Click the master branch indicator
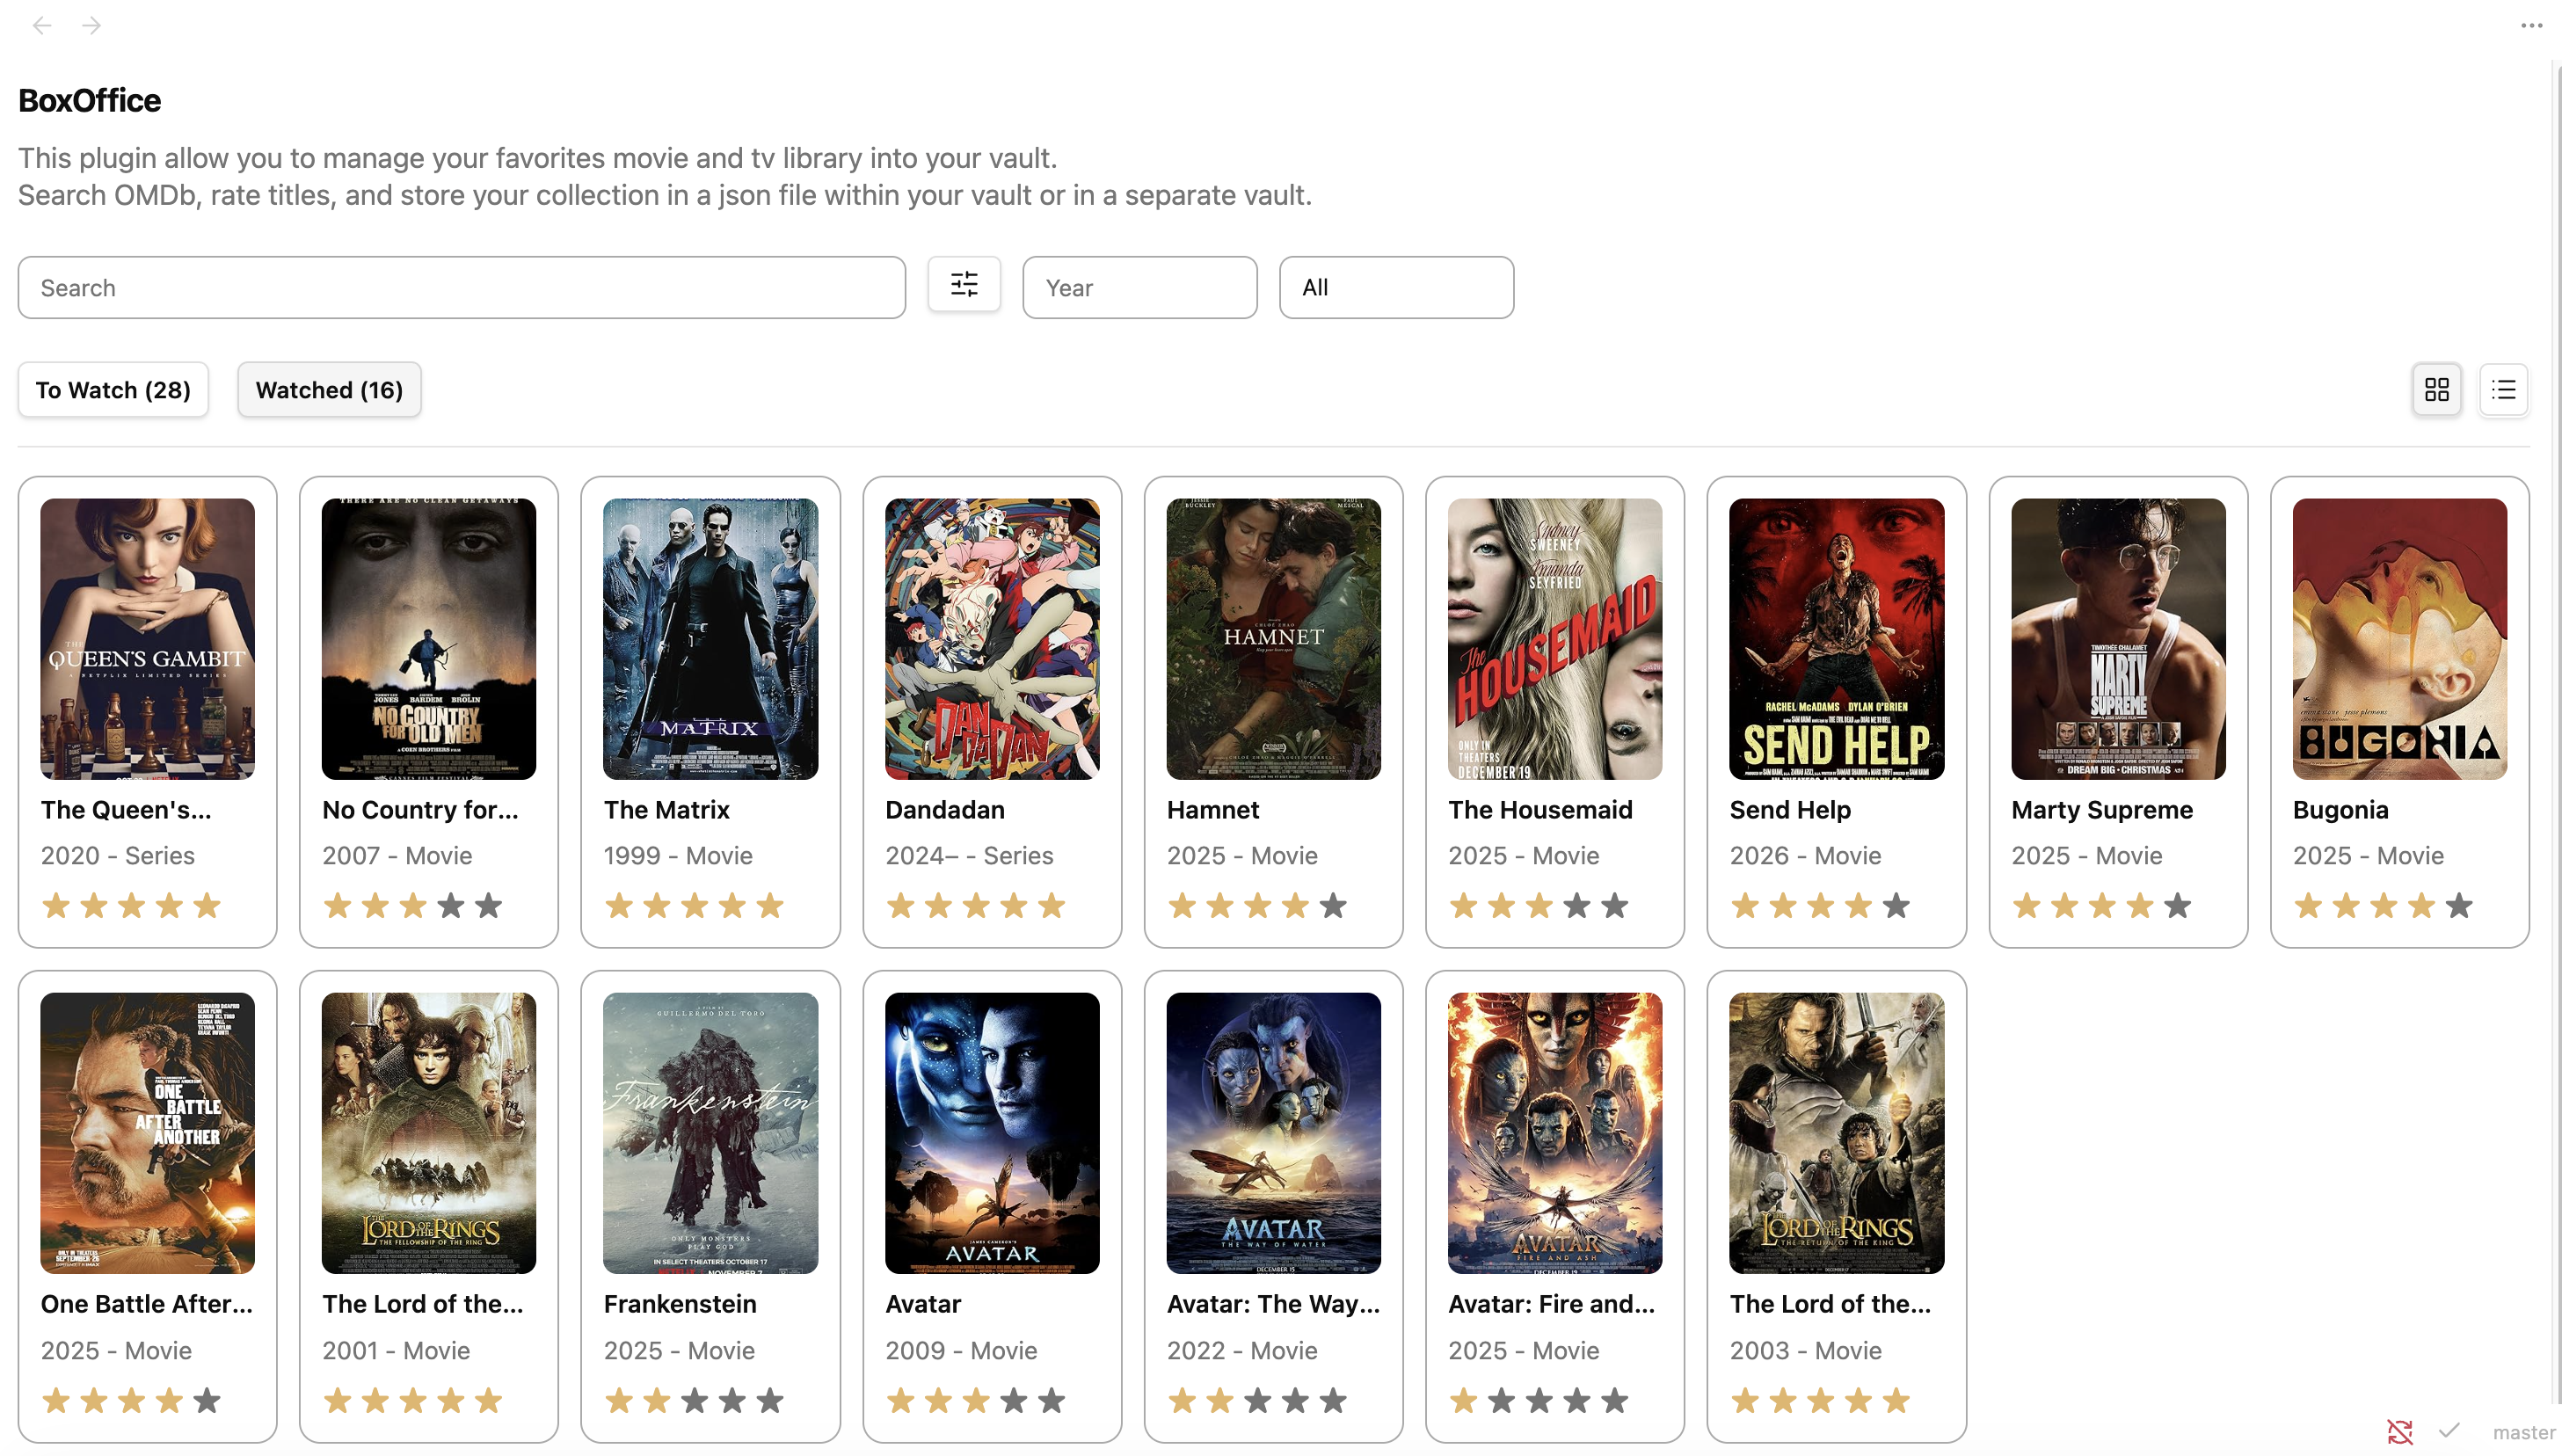The height and width of the screenshot is (1456, 2562). pos(2523,1432)
